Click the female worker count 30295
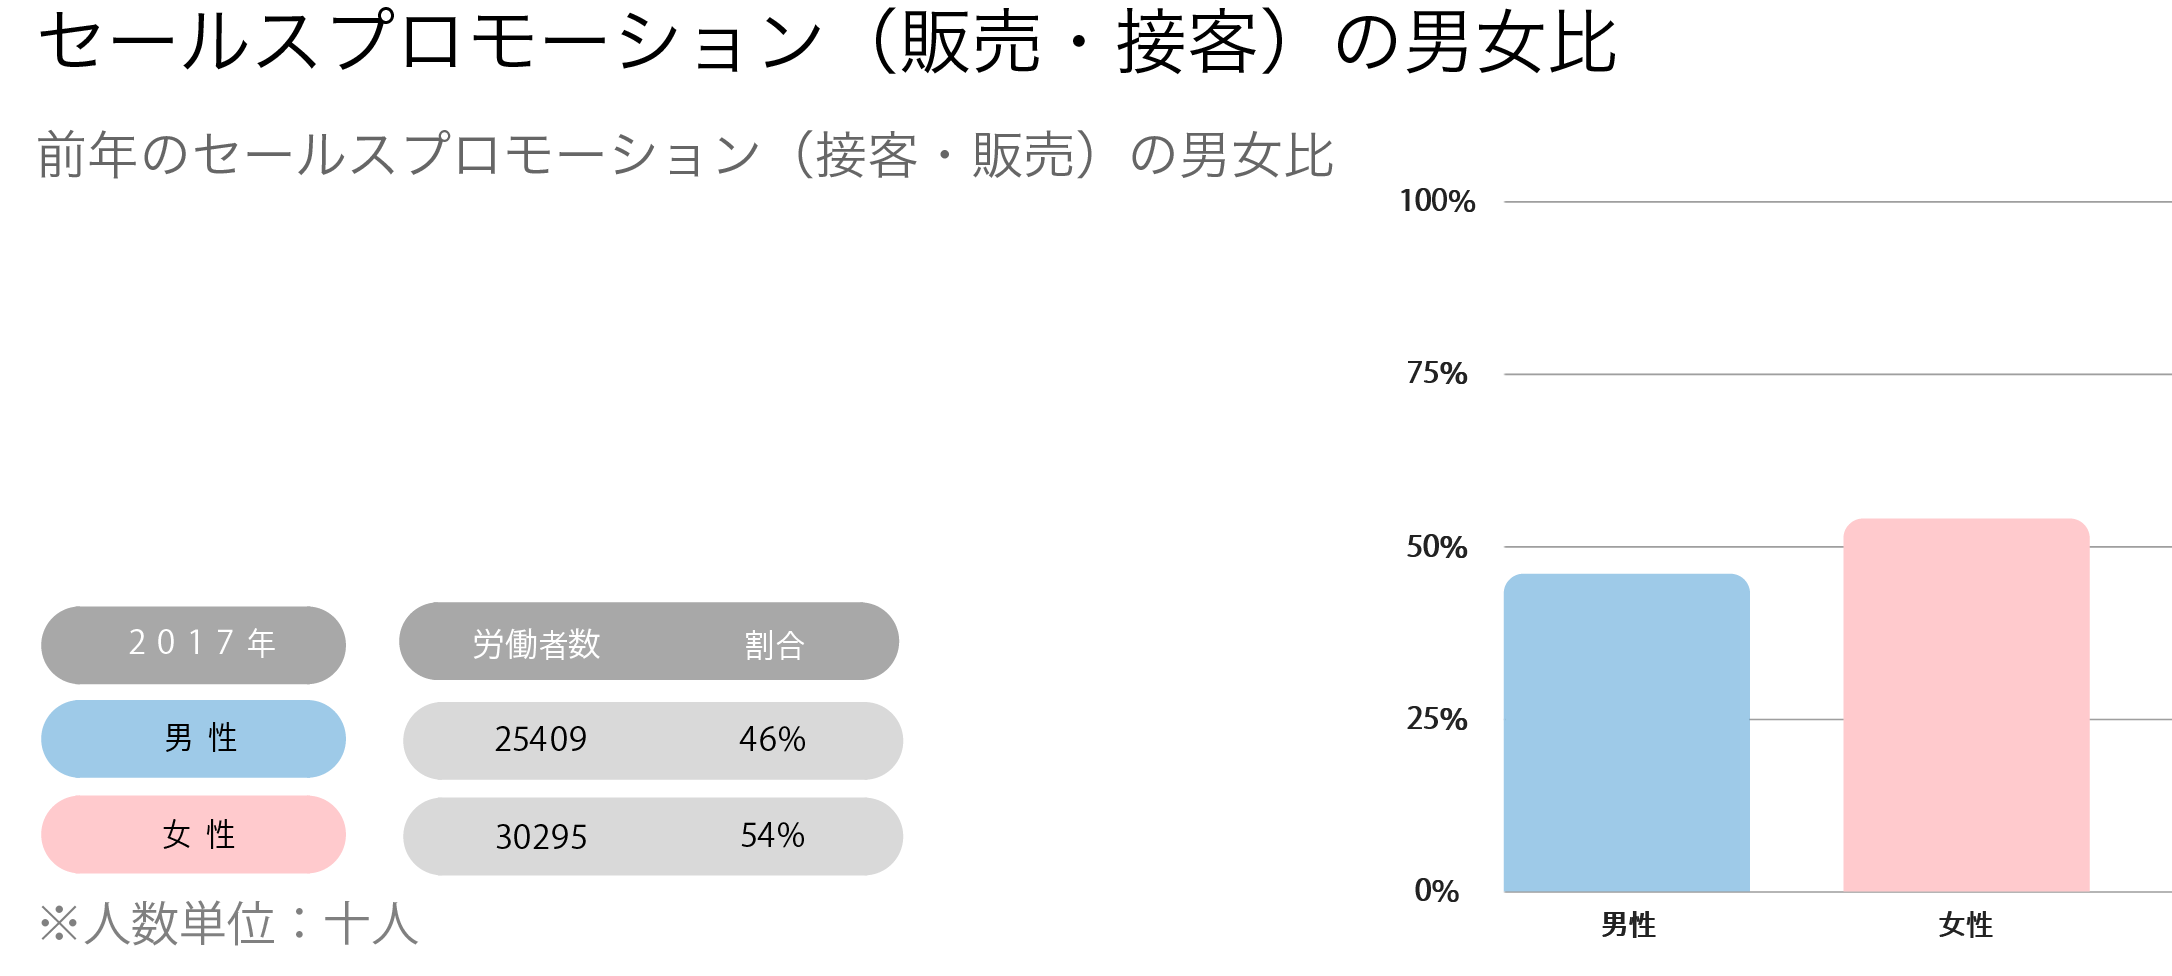Image resolution: width=2172 pixels, height=976 pixels. [x=541, y=837]
